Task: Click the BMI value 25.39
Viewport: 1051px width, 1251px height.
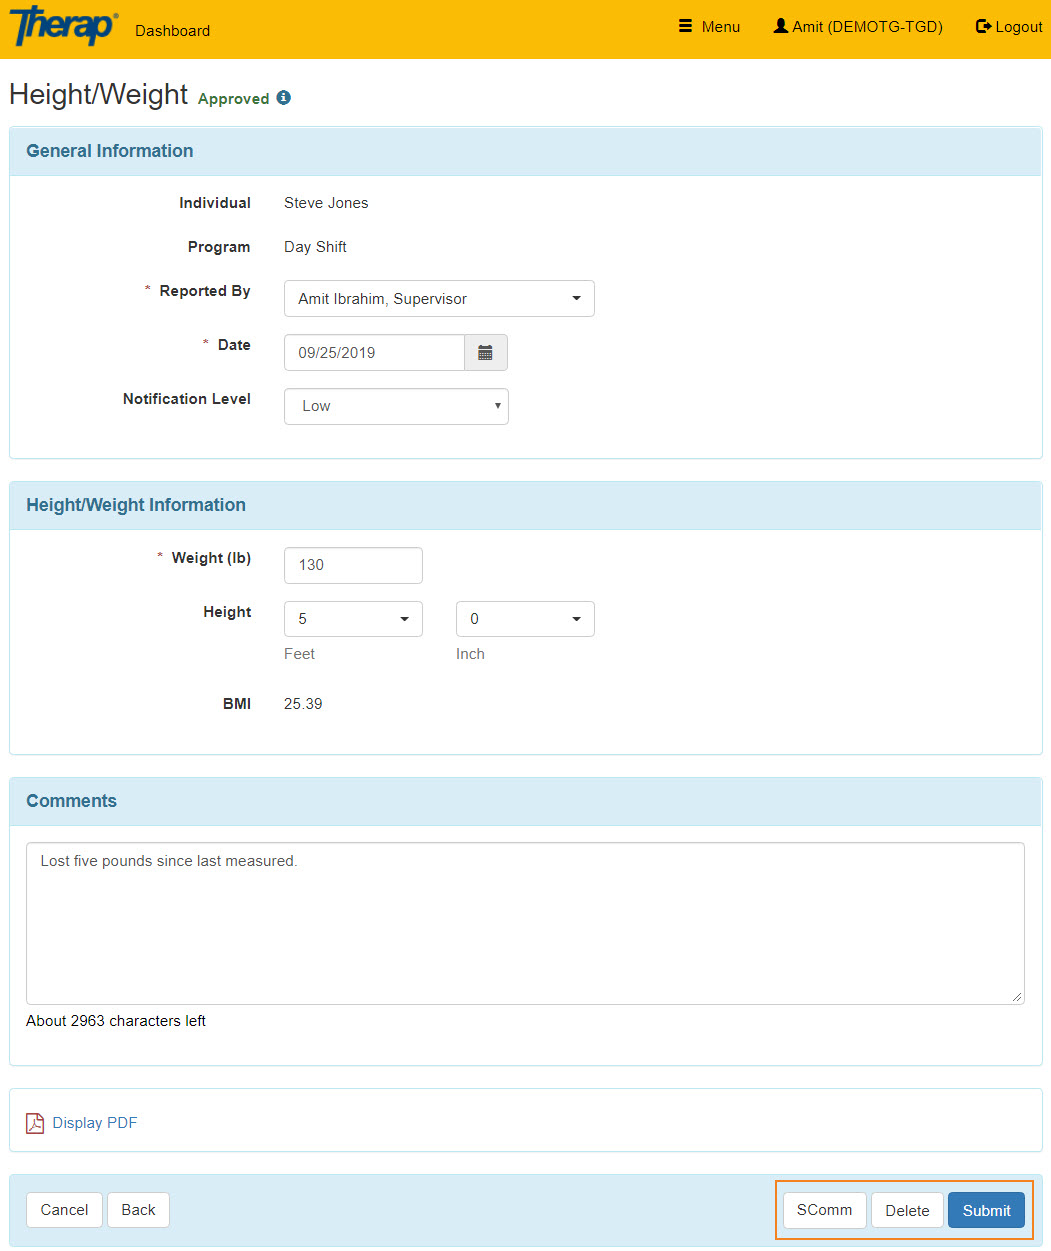Action: 303,704
